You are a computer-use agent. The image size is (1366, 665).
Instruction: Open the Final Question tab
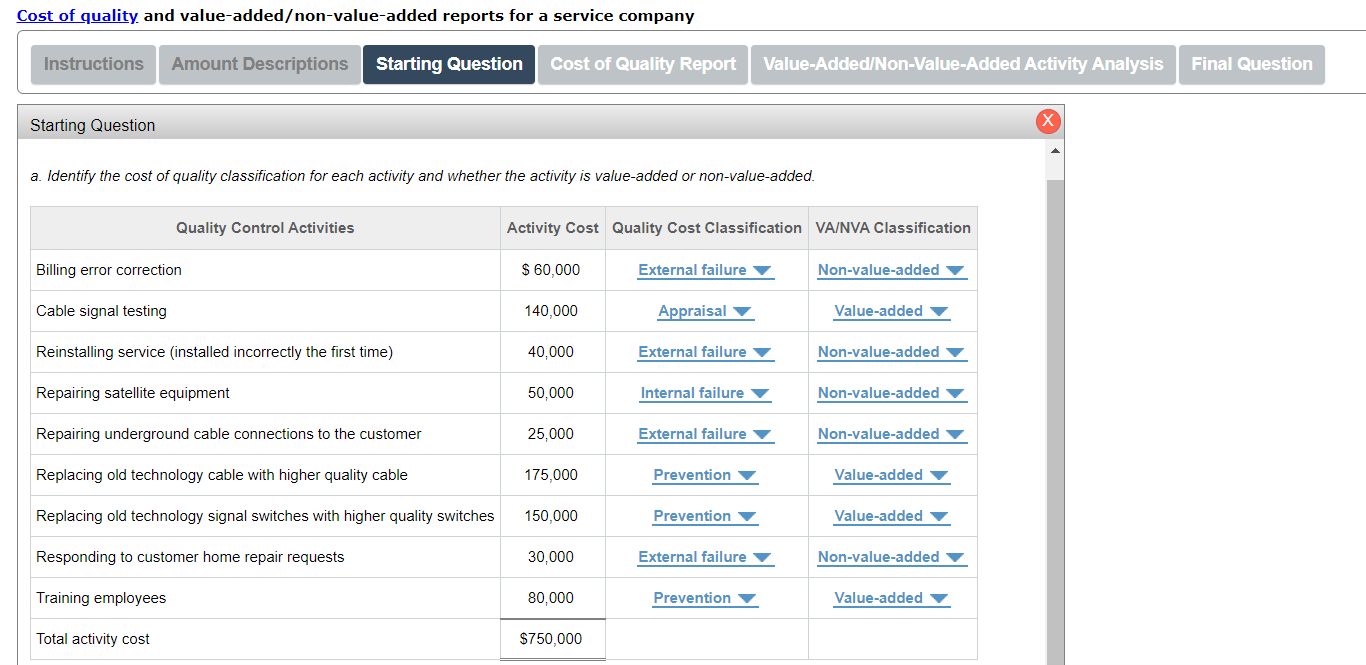tap(1251, 64)
